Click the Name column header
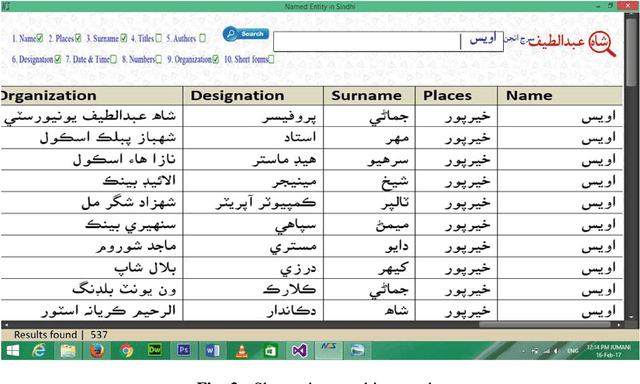 click(x=560, y=95)
